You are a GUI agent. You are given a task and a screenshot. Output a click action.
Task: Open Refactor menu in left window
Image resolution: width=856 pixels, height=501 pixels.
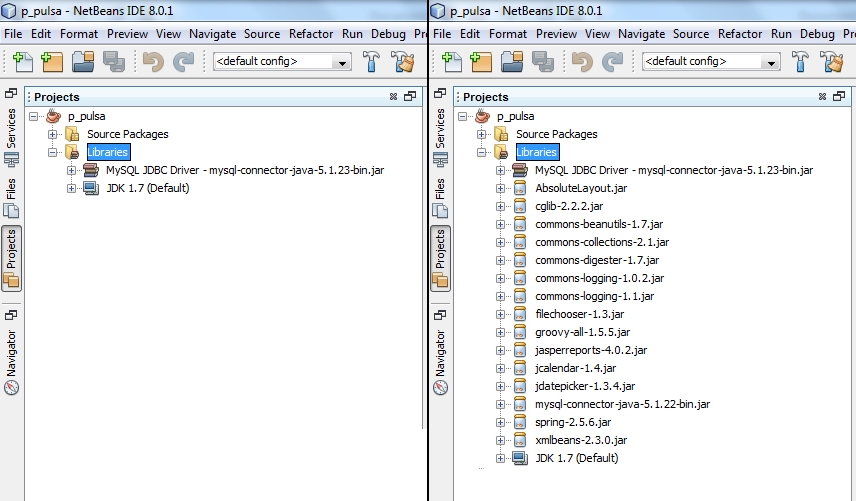[311, 34]
